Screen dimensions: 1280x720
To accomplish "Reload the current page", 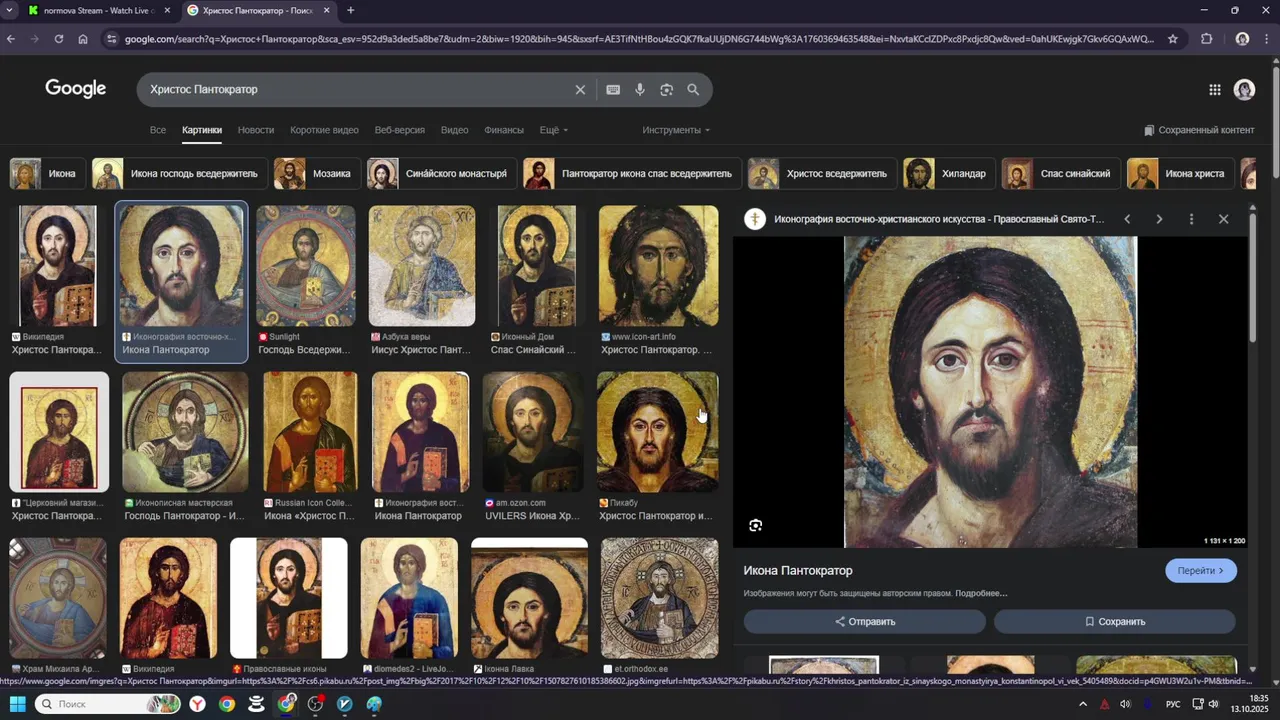I will tap(59, 39).
